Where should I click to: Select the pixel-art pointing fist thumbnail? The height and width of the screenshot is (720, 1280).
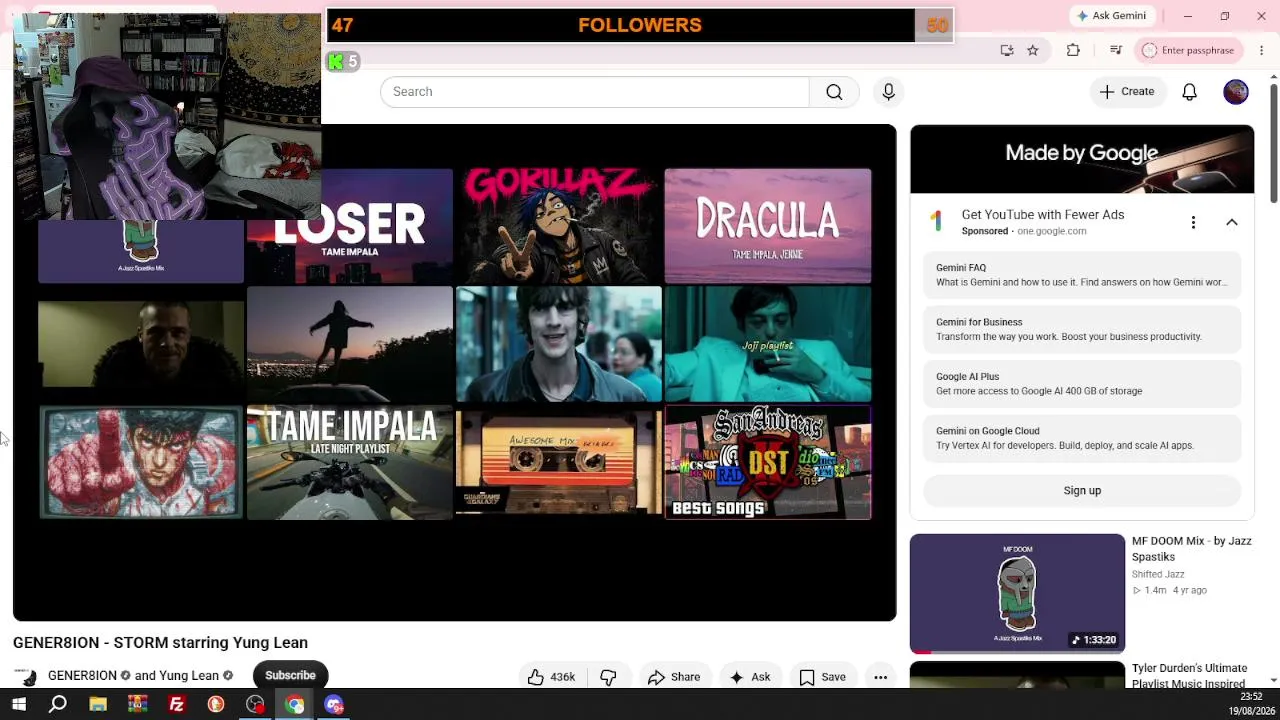pyautogui.click(x=141, y=462)
